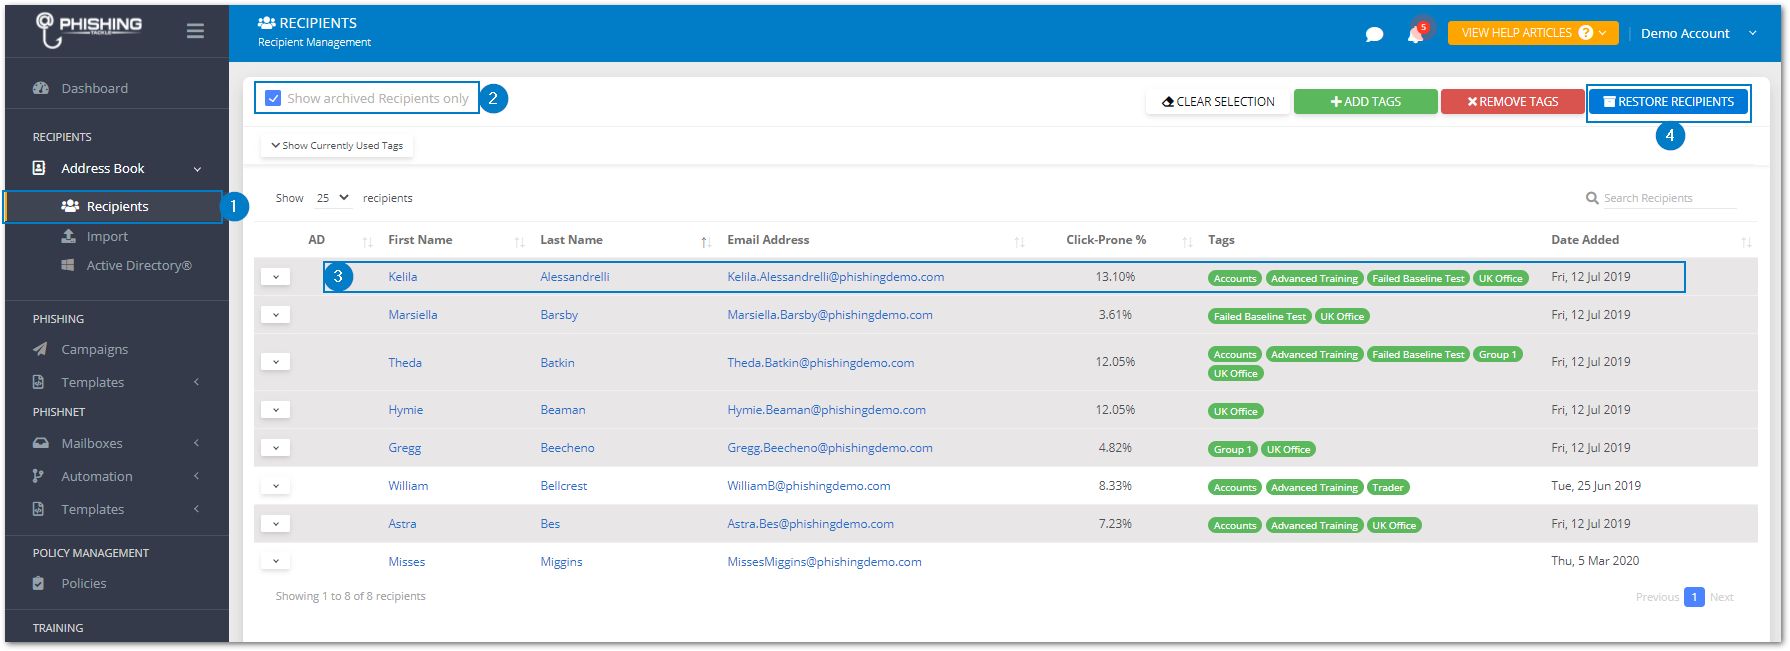The image size is (1790, 651).
Task: Toggle the hamburger sidebar menu
Action: click(195, 31)
